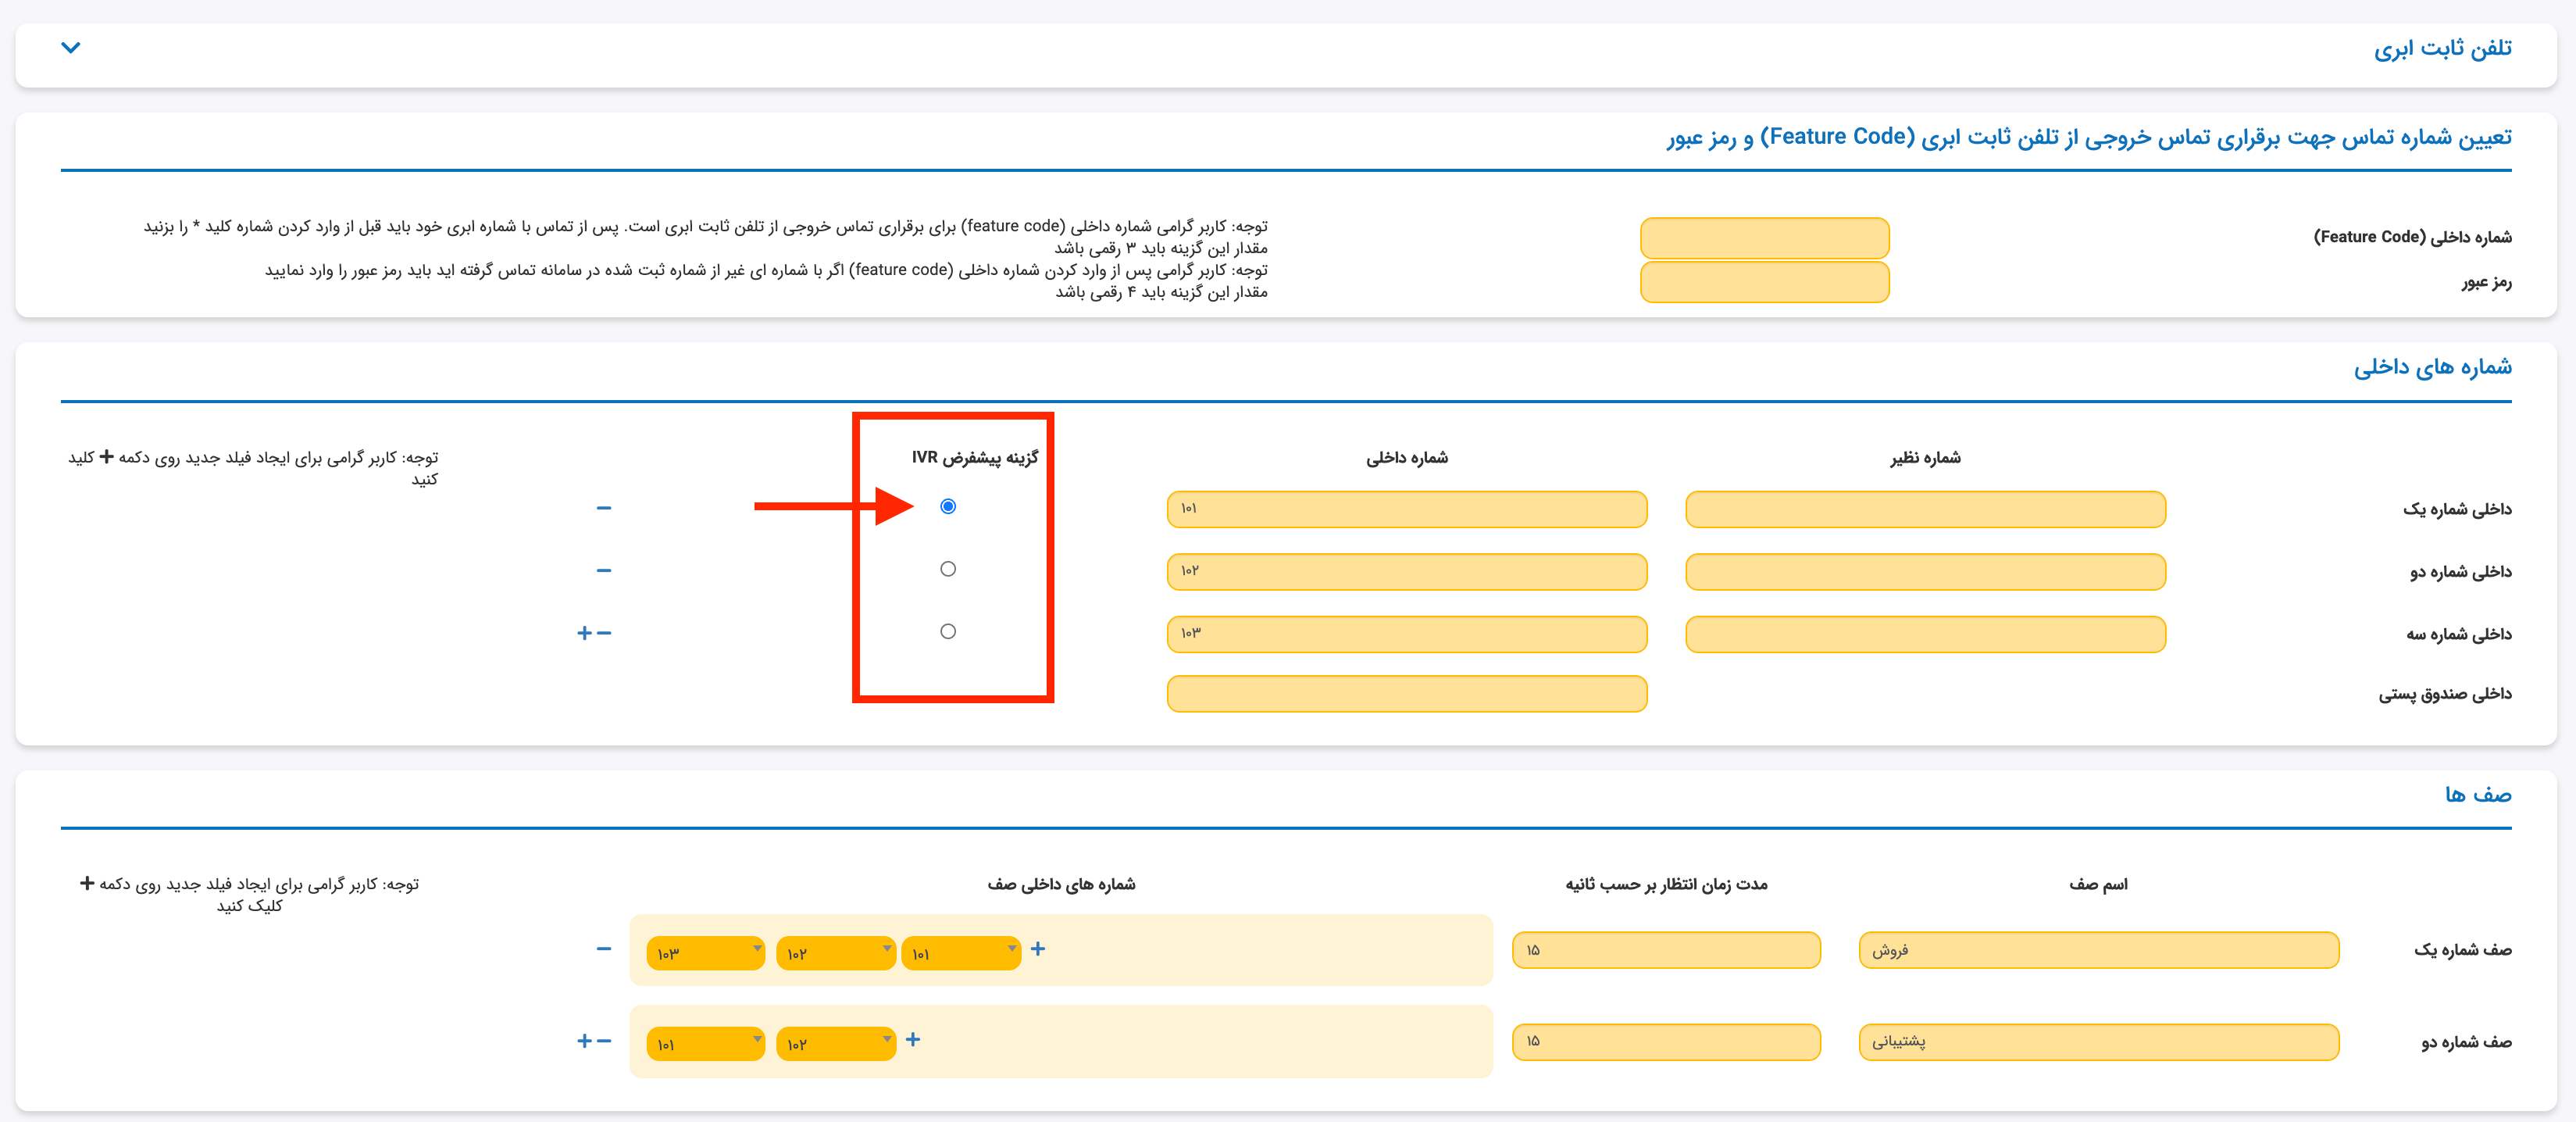Image resolution: width=2576 pixels, height=1122 pixels.
Task: Click شماره نظیر field for داخلی شماره سه
Action: (x=1926, y=634)
